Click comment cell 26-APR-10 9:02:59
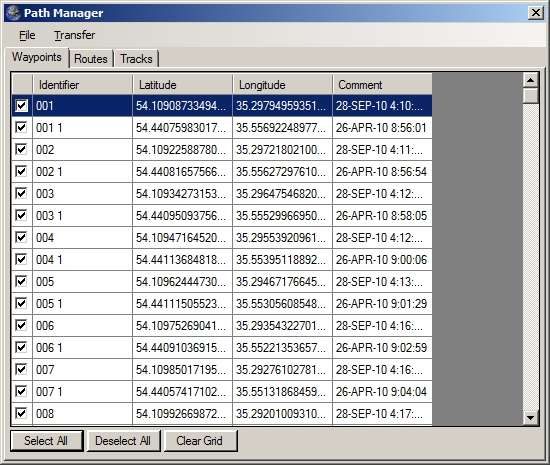The image size is (550, 465). (x=382, y=348)
